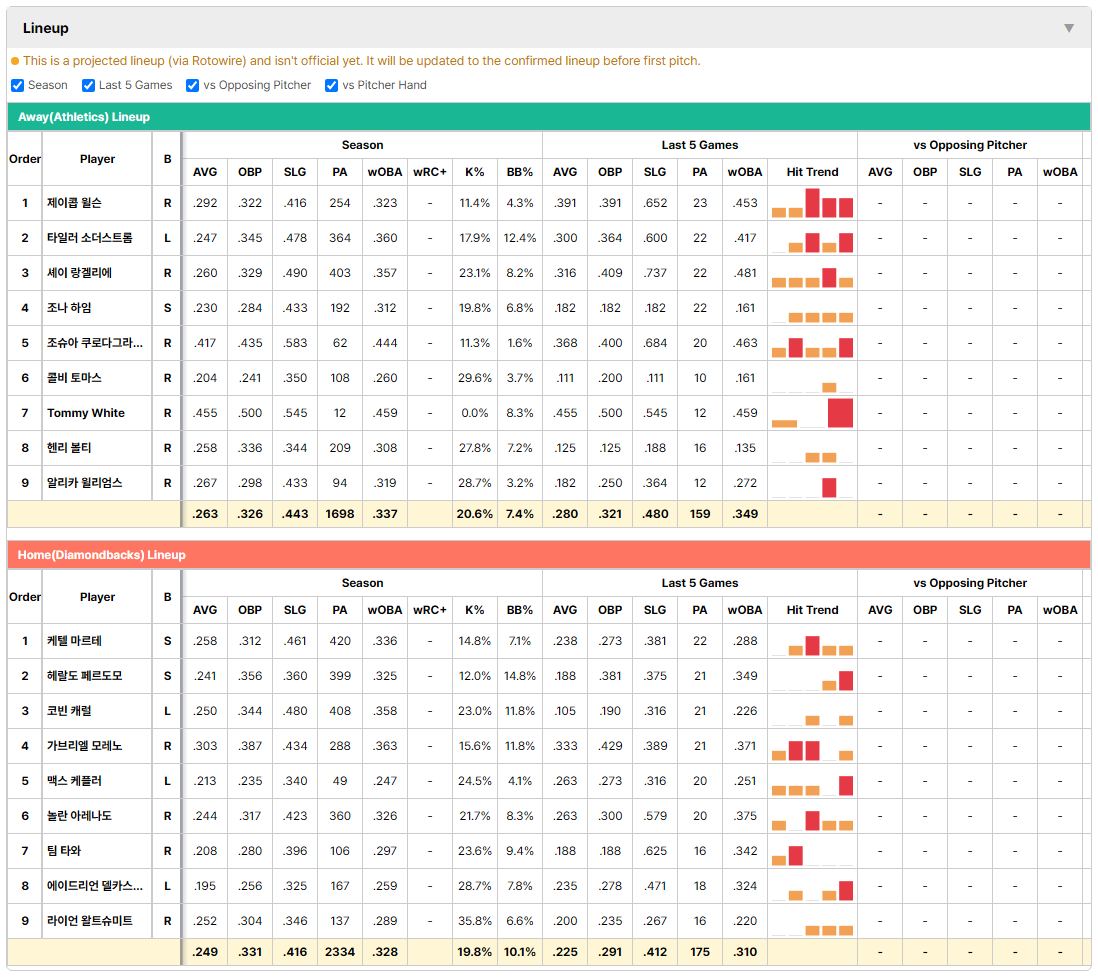Image resolution: width=1098 pixels, height=977 pixels.
Task: Click hit trend bars for 가브리엘 모레노
Action: coord(812,746)
